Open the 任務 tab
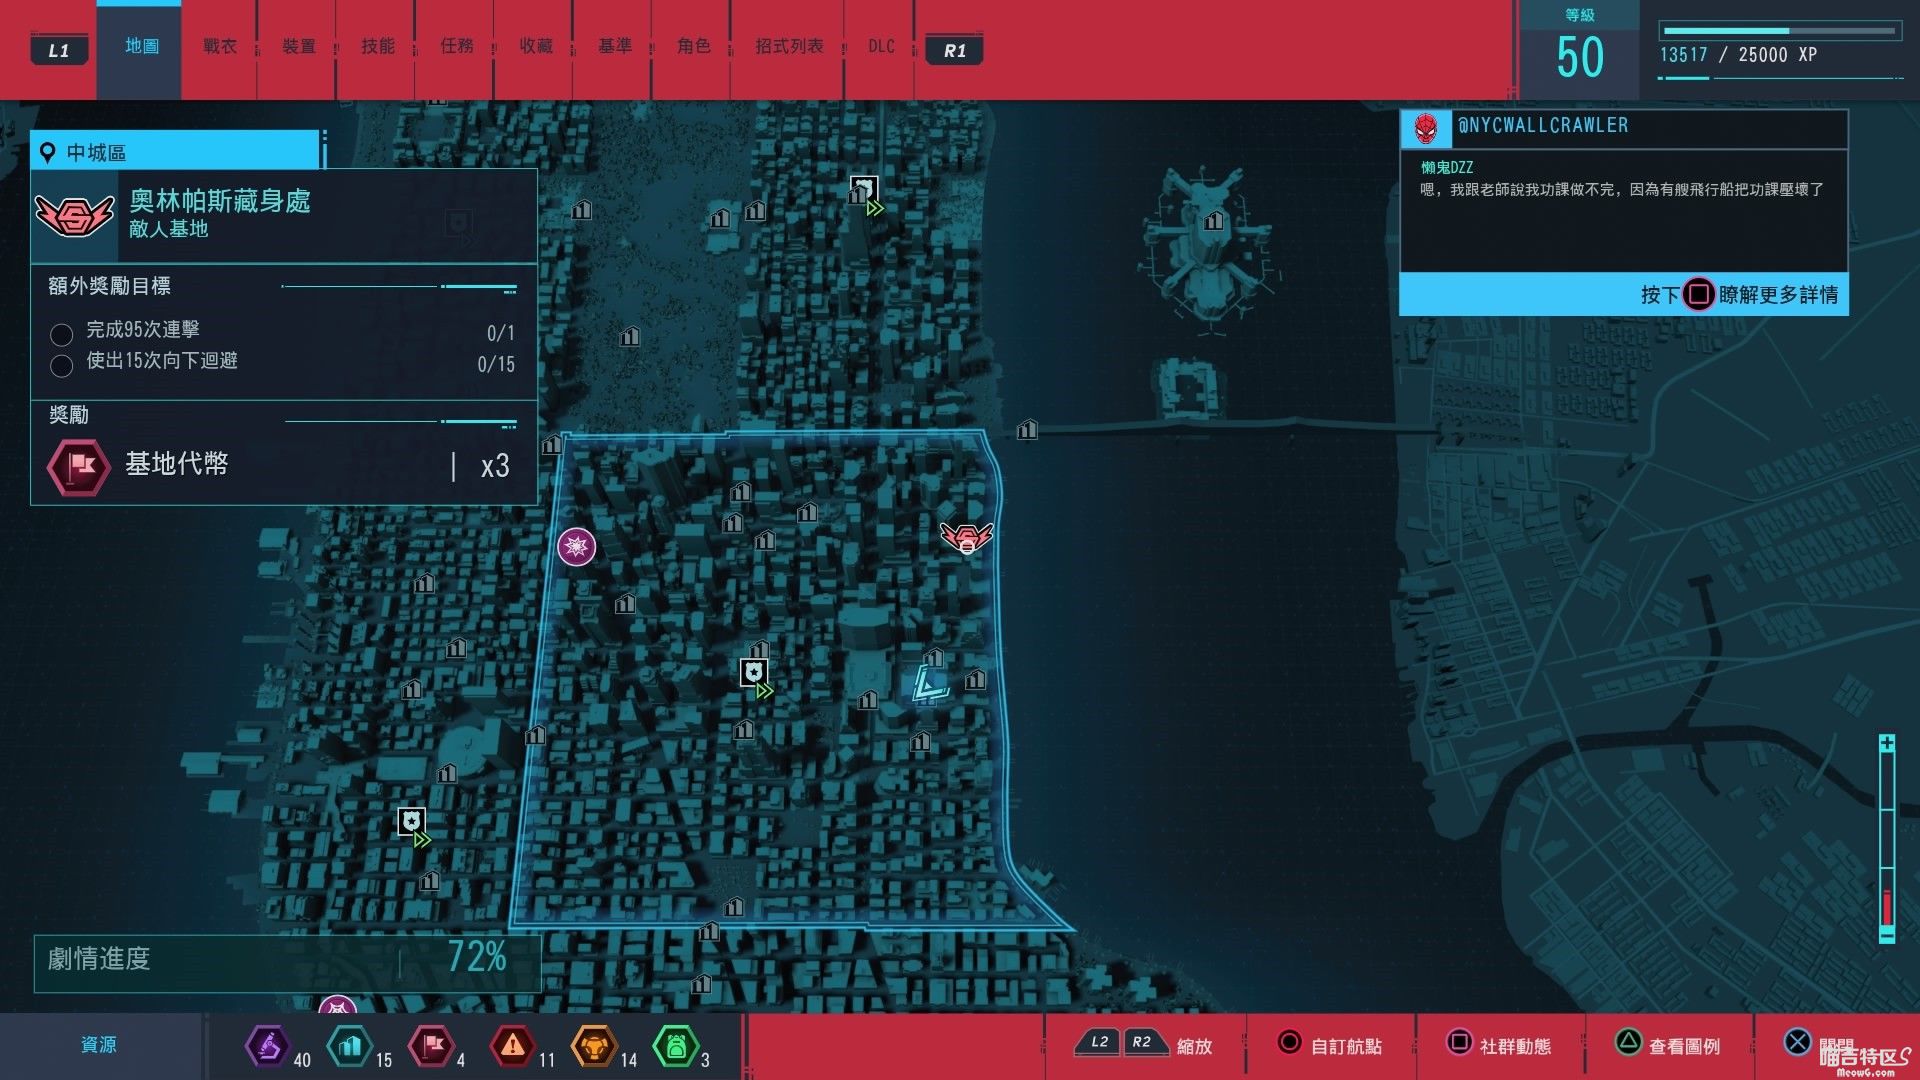 coord(456,47)
